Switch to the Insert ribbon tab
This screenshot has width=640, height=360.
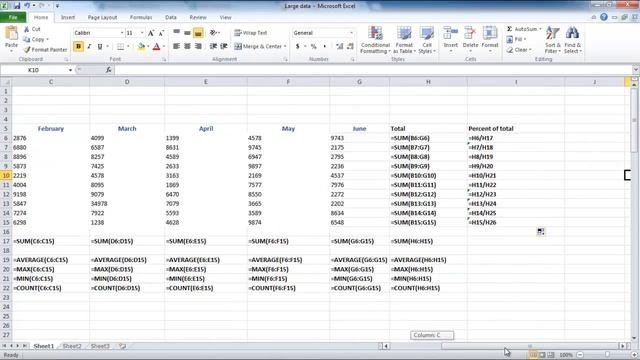pos(68,18)
